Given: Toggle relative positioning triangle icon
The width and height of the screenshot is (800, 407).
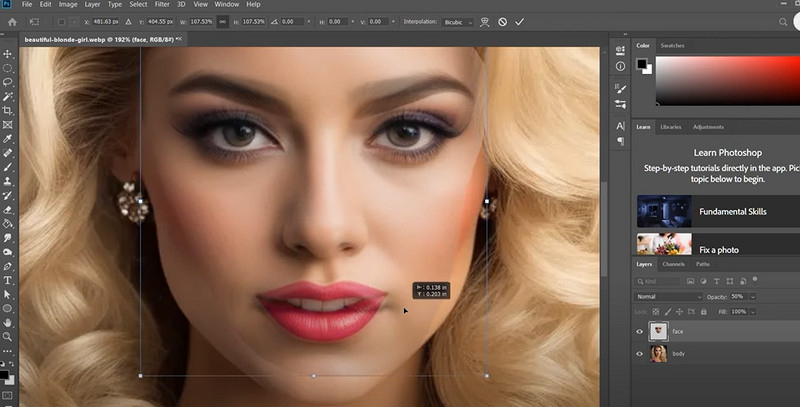Looking at the screenshot, I should 129,22.
